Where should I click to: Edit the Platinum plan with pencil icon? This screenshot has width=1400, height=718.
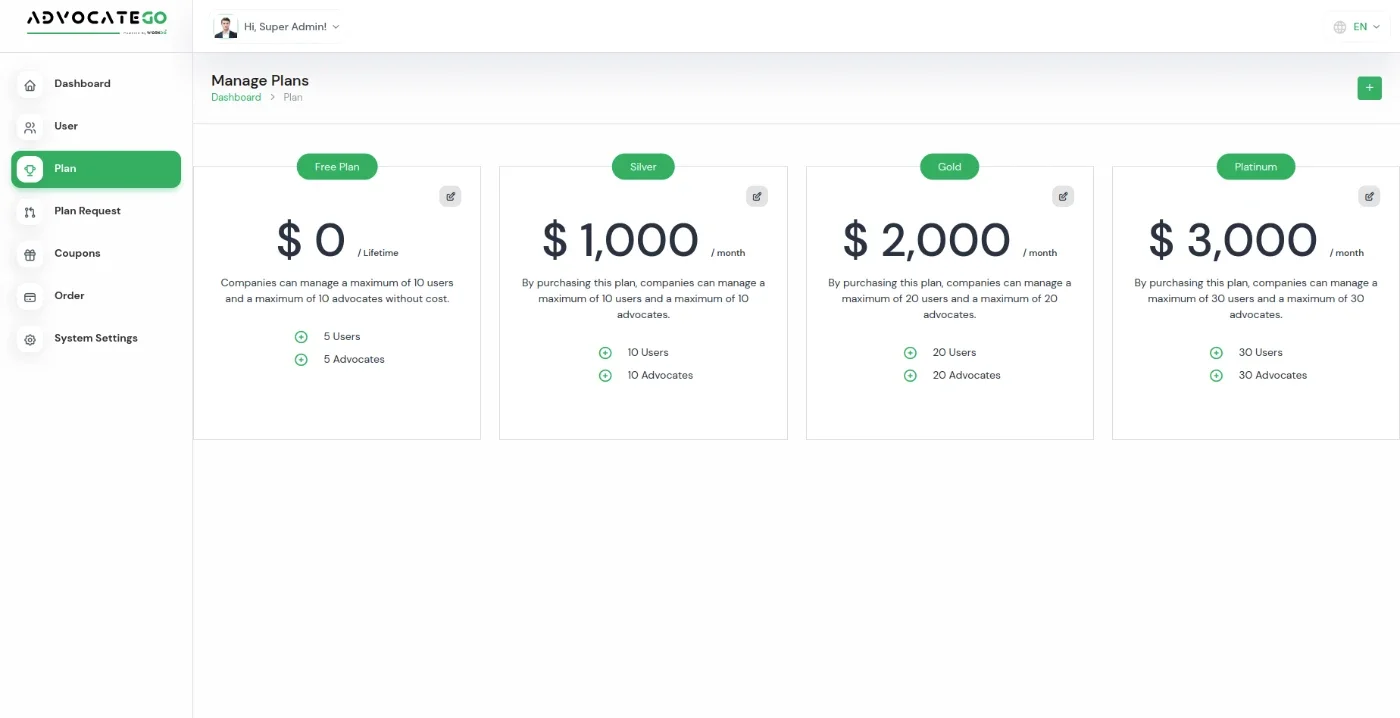point(1369,196)
